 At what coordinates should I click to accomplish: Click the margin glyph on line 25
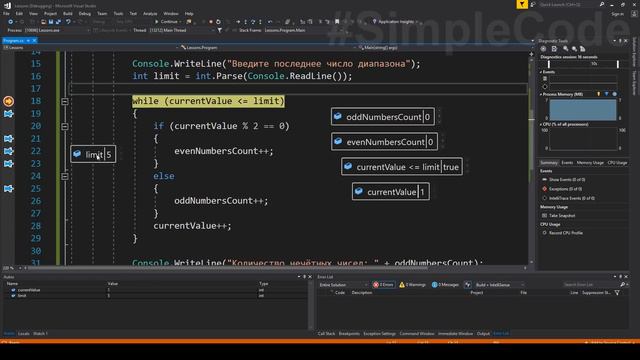coord(8,189)
